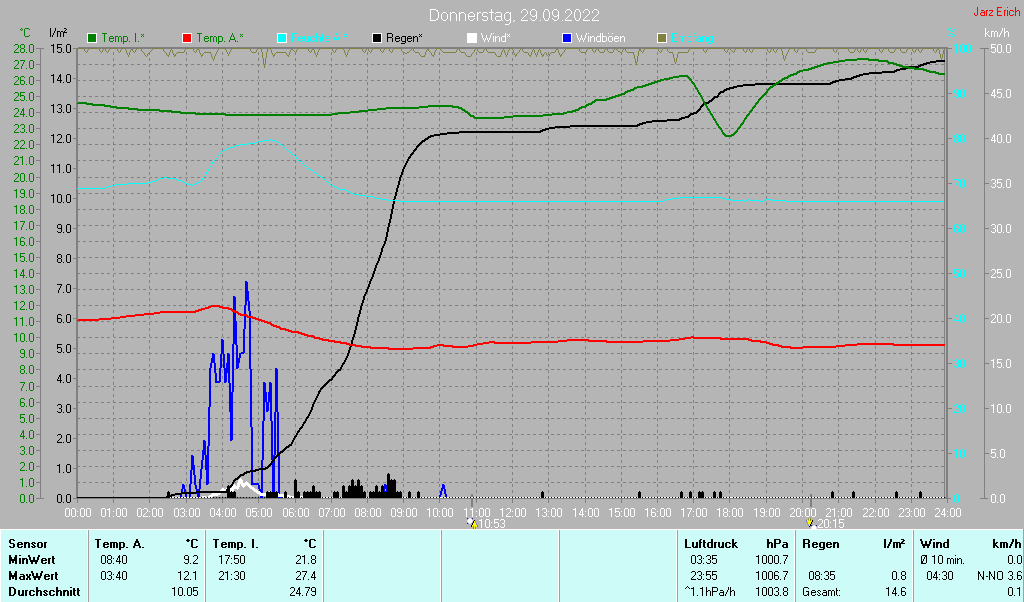Click the l/m² axis unit label
Image resolution: width=1024 pixels, height=602 pixels.
[58, 33]
